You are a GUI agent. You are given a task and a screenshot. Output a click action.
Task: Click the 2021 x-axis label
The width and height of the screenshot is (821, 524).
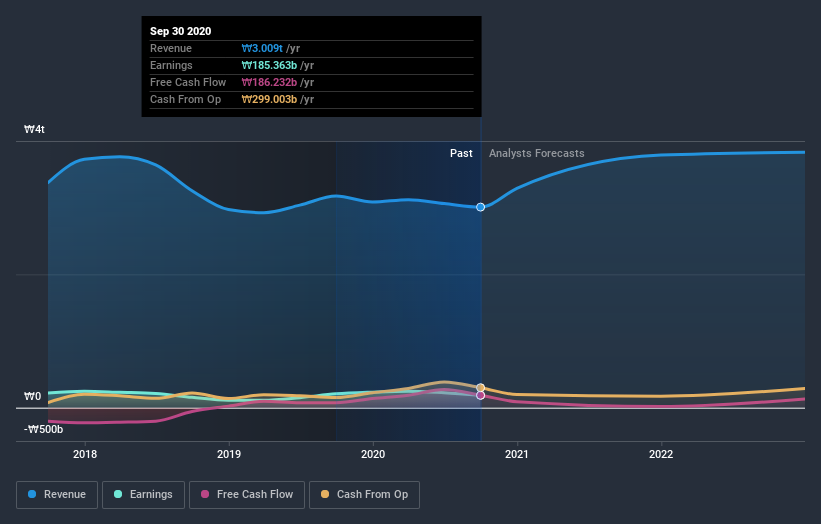click(517, 454)
